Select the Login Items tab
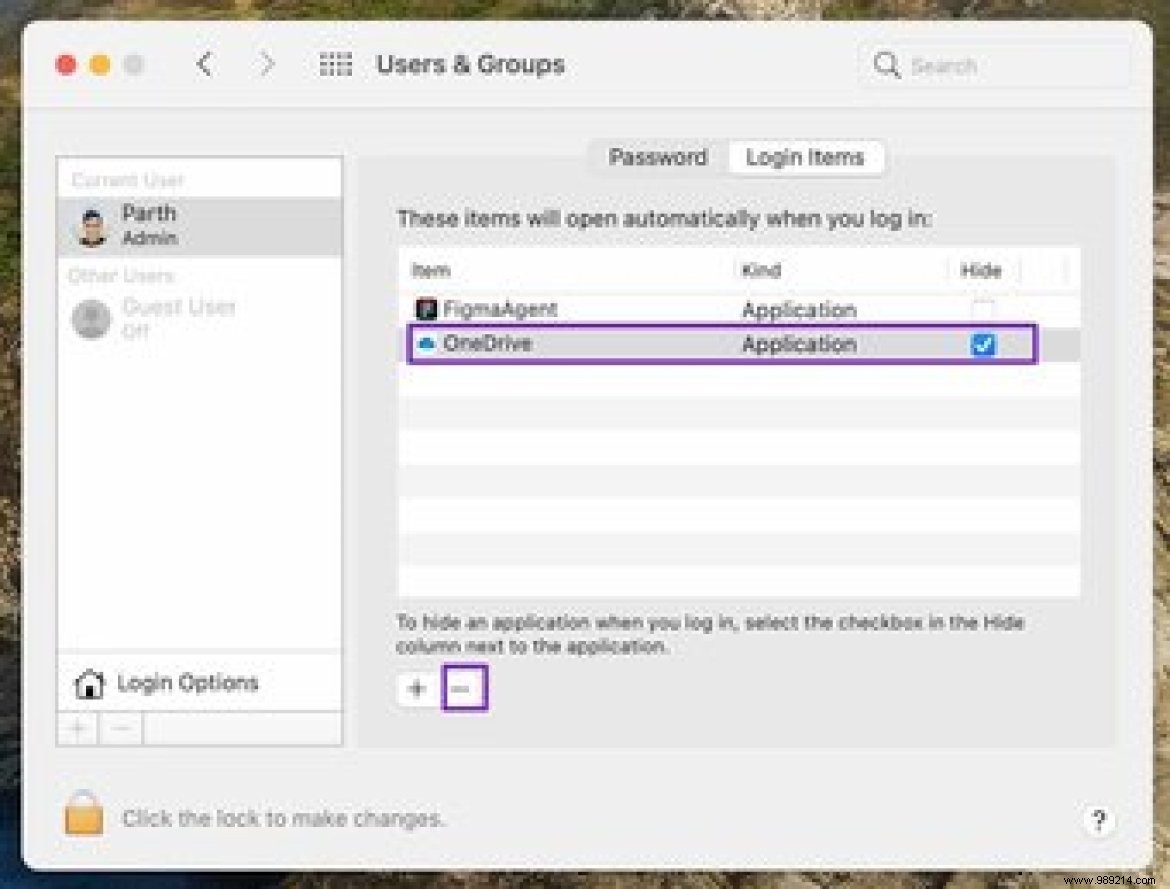This screenshot has height=889, width=1170. click(x=806, y=157)
